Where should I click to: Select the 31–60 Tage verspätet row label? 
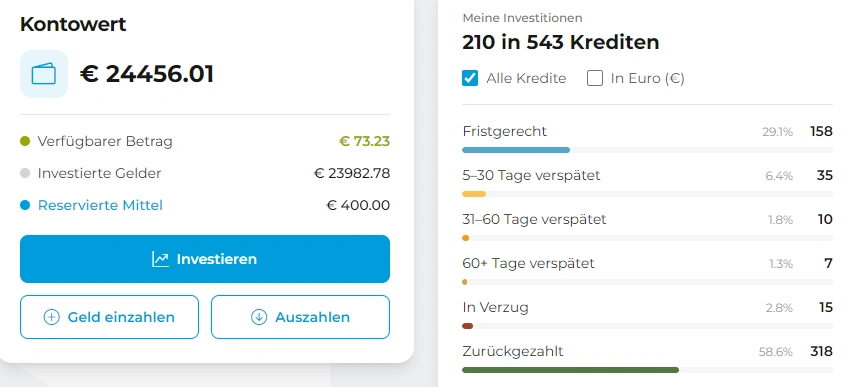coord(534,219)
